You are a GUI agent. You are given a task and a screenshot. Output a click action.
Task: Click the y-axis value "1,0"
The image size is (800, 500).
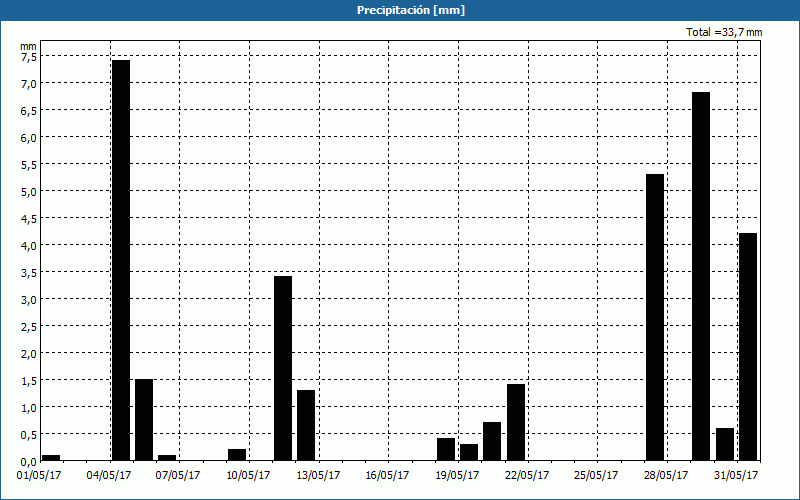coord(29,408)
